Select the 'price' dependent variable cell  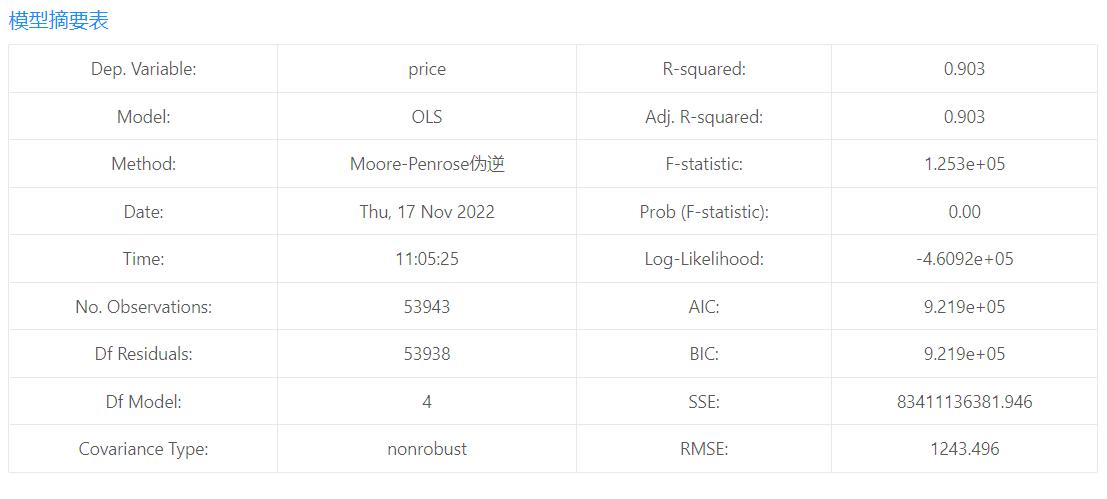pyautogui.click(x=427, y=69)
